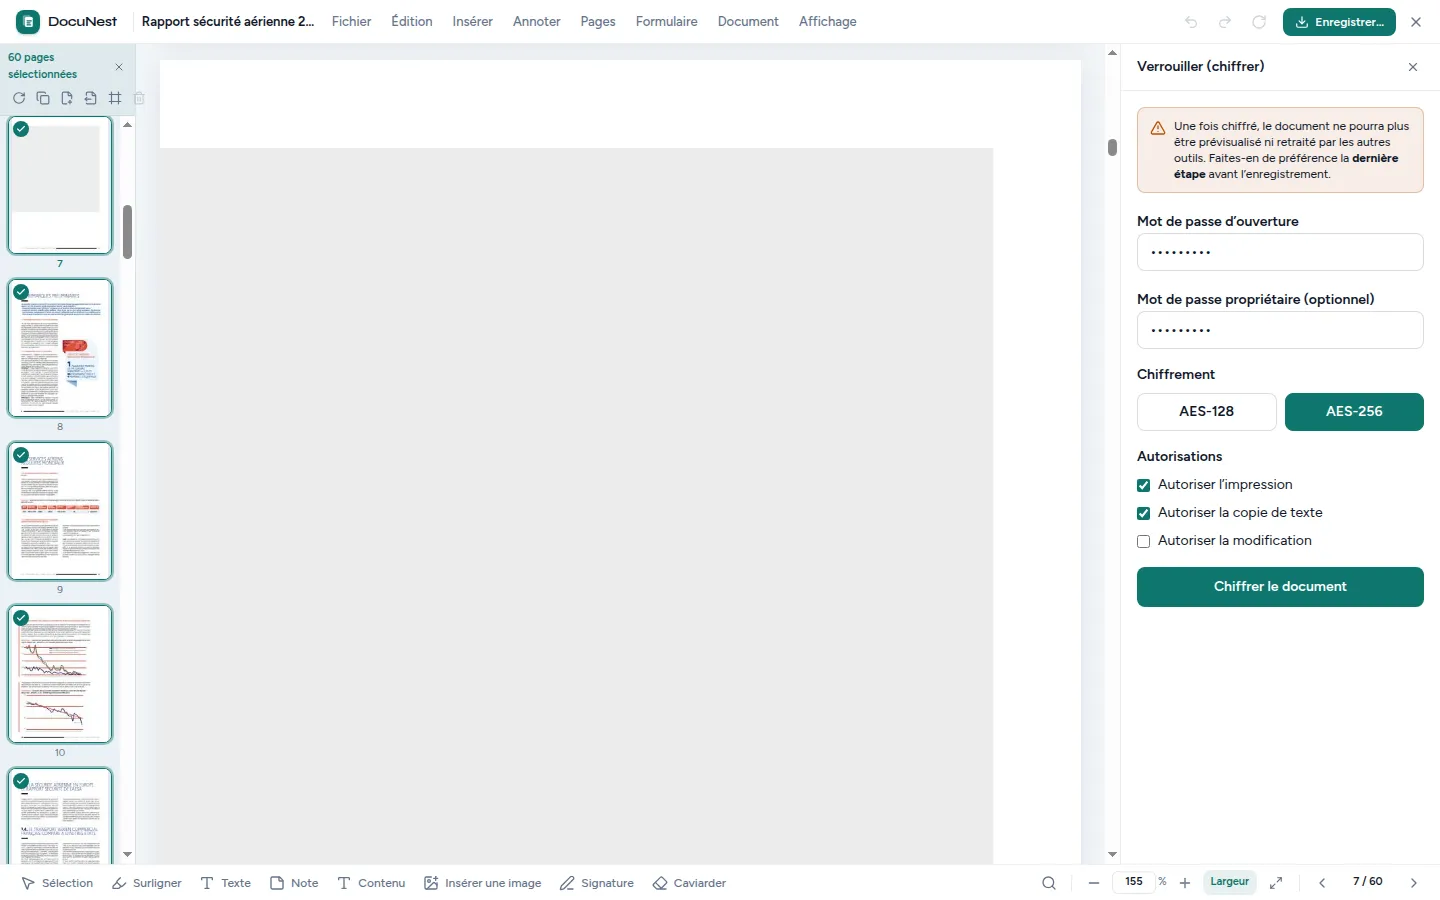1440x900 pixels.
Task: Click the DocuNest logo icon
Action: (x=28, y=21)
